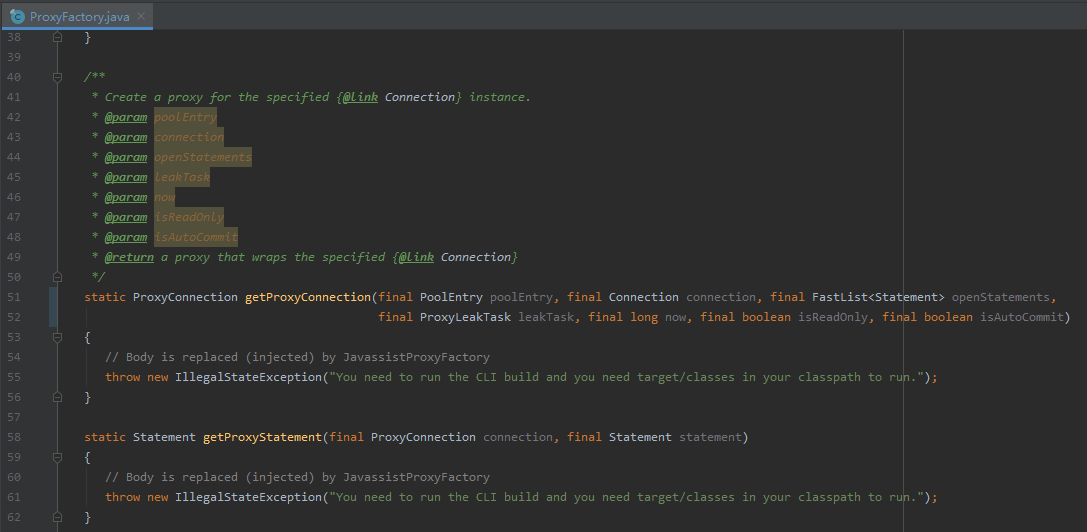Click line number 55 in the gutter
Image resolution: width=1087 pixels, height=532 pixels.
click(x=13, y=377)
